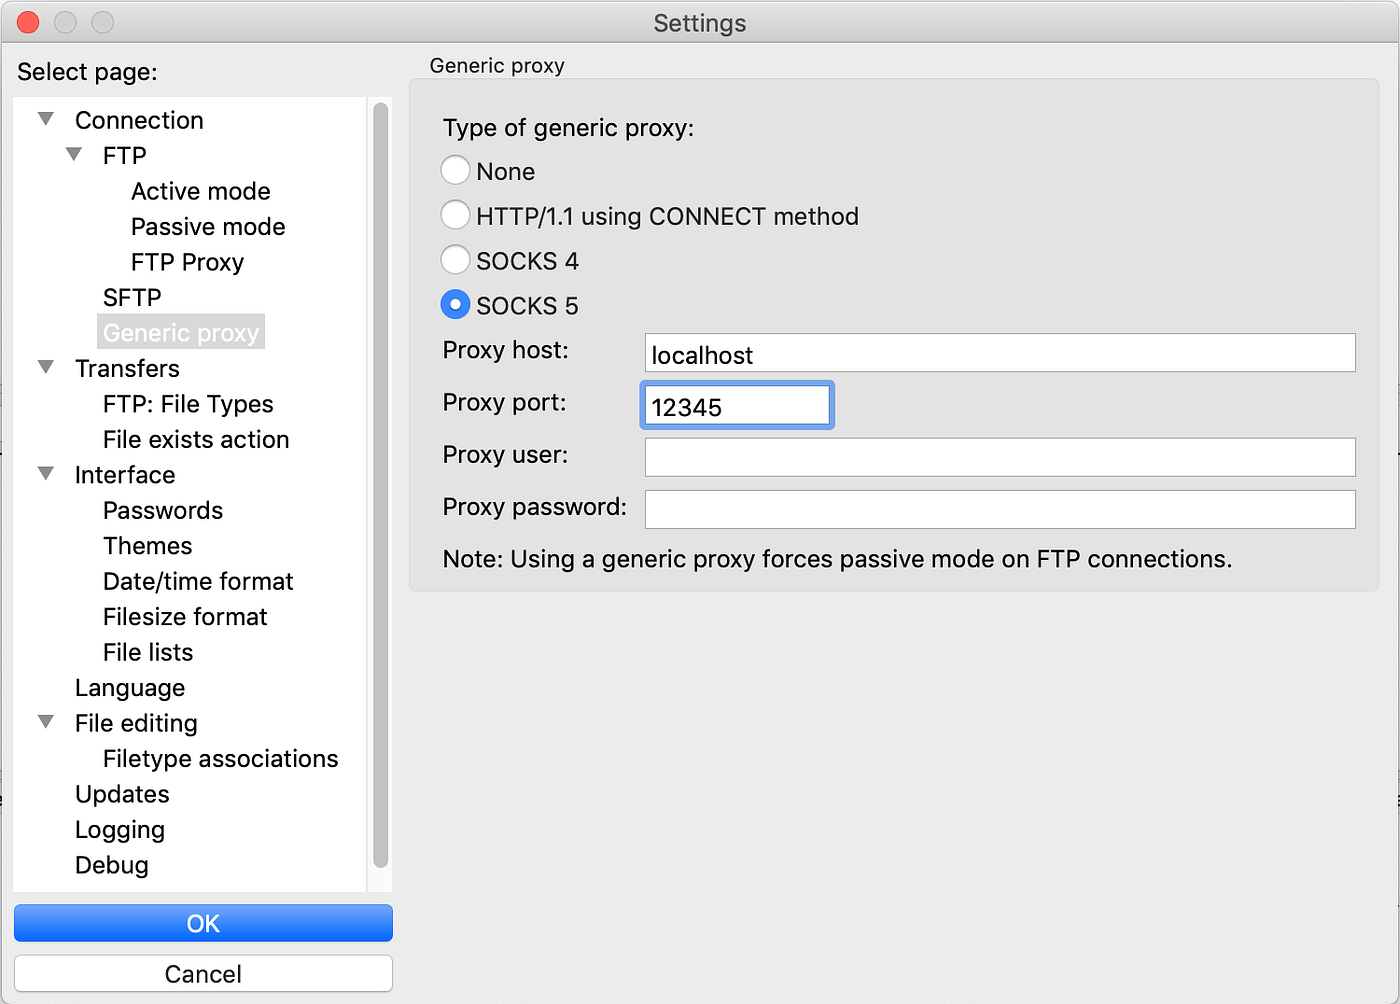Open the SFTP settings page
Screen dimensions: 1400x1004
(x=132, y=298)
